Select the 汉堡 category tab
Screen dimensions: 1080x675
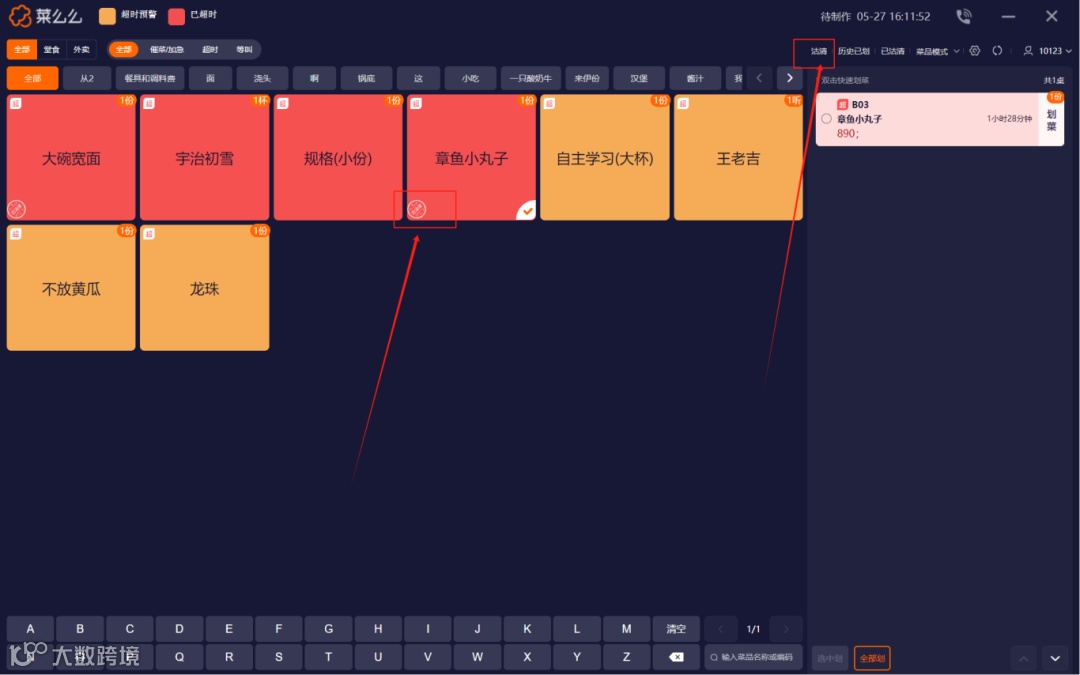click(639, 79)
